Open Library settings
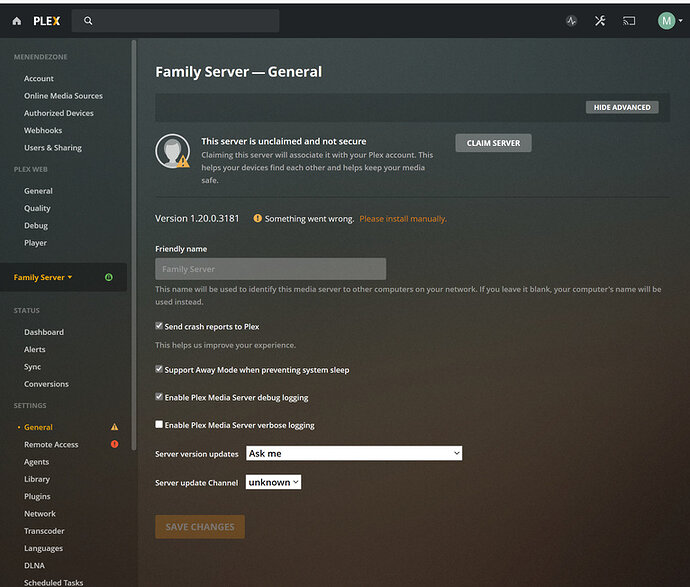The height and width of the screenshot is (587, 690). (x=37, y=479)
